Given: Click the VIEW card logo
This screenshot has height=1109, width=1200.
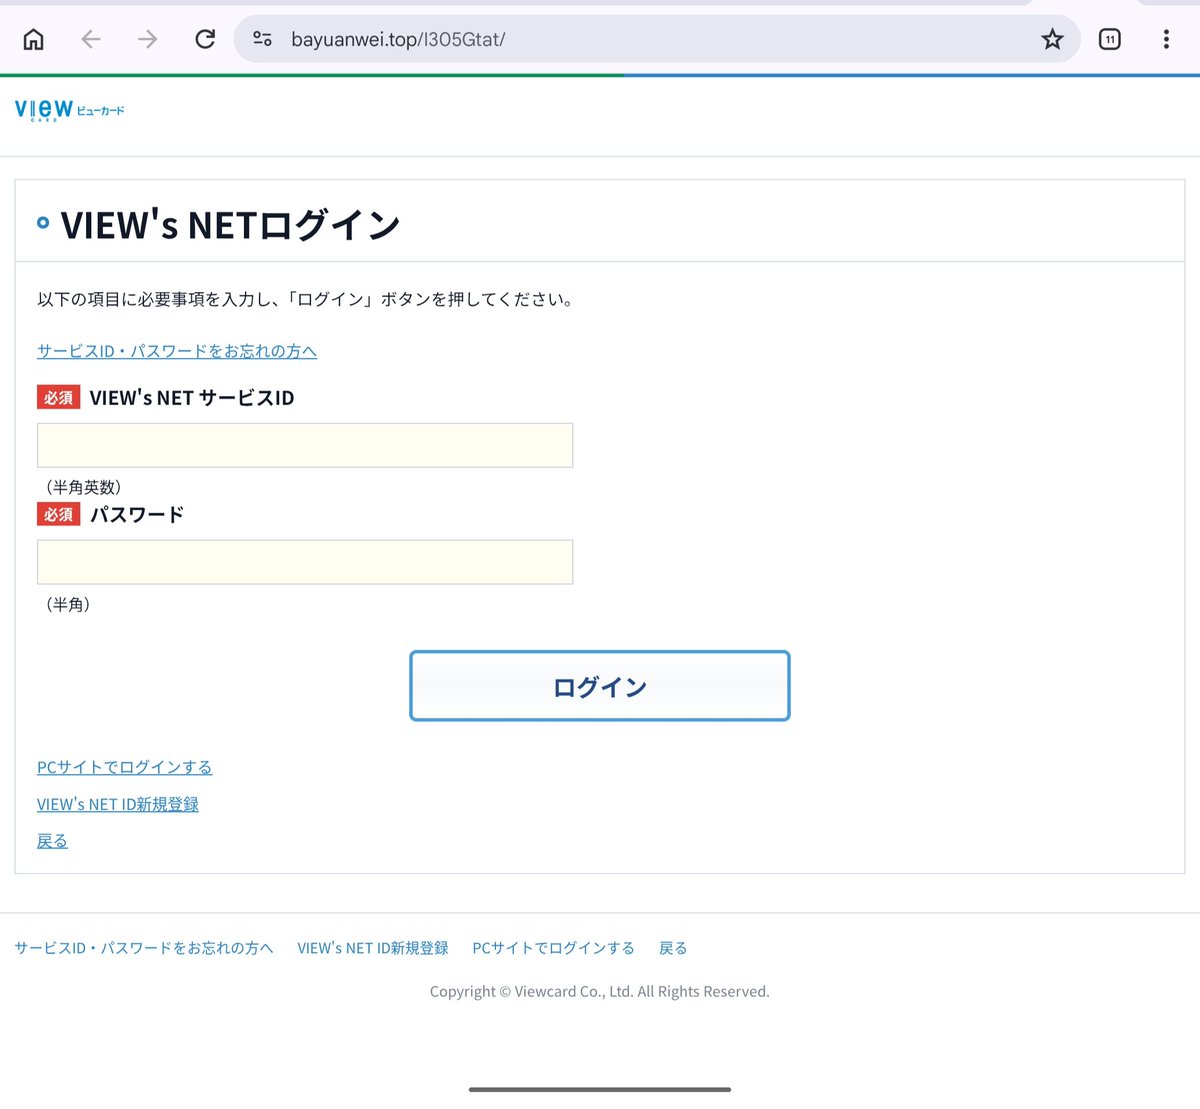Looking at the screenshot, I should click(70, 110).
